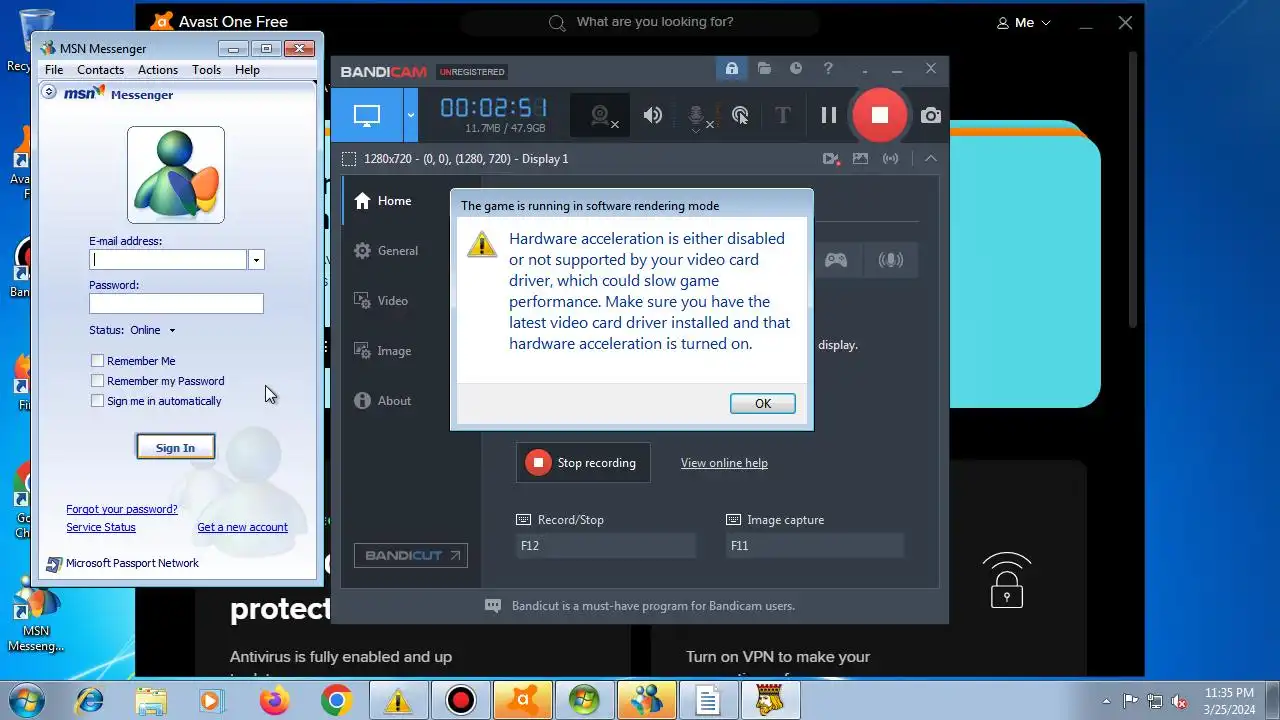Click OK in the software rendering dialog
The width and height of the screenshot is (1280, 720).
763,403
